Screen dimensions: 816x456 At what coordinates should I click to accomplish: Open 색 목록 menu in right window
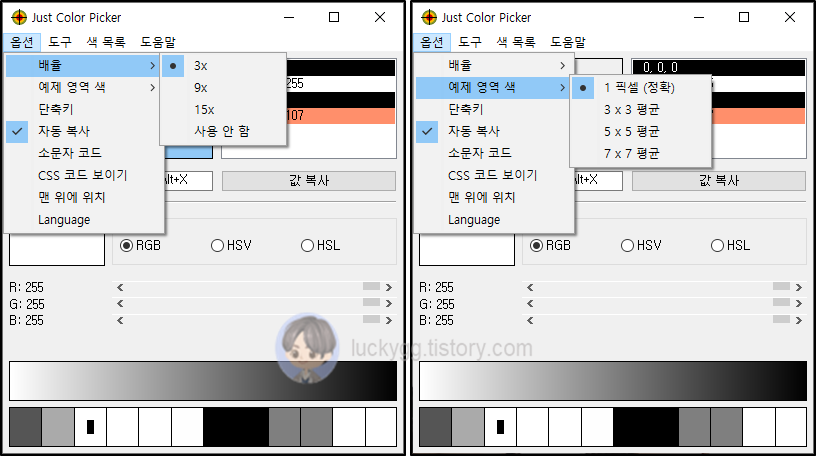[x=516, y=42]
